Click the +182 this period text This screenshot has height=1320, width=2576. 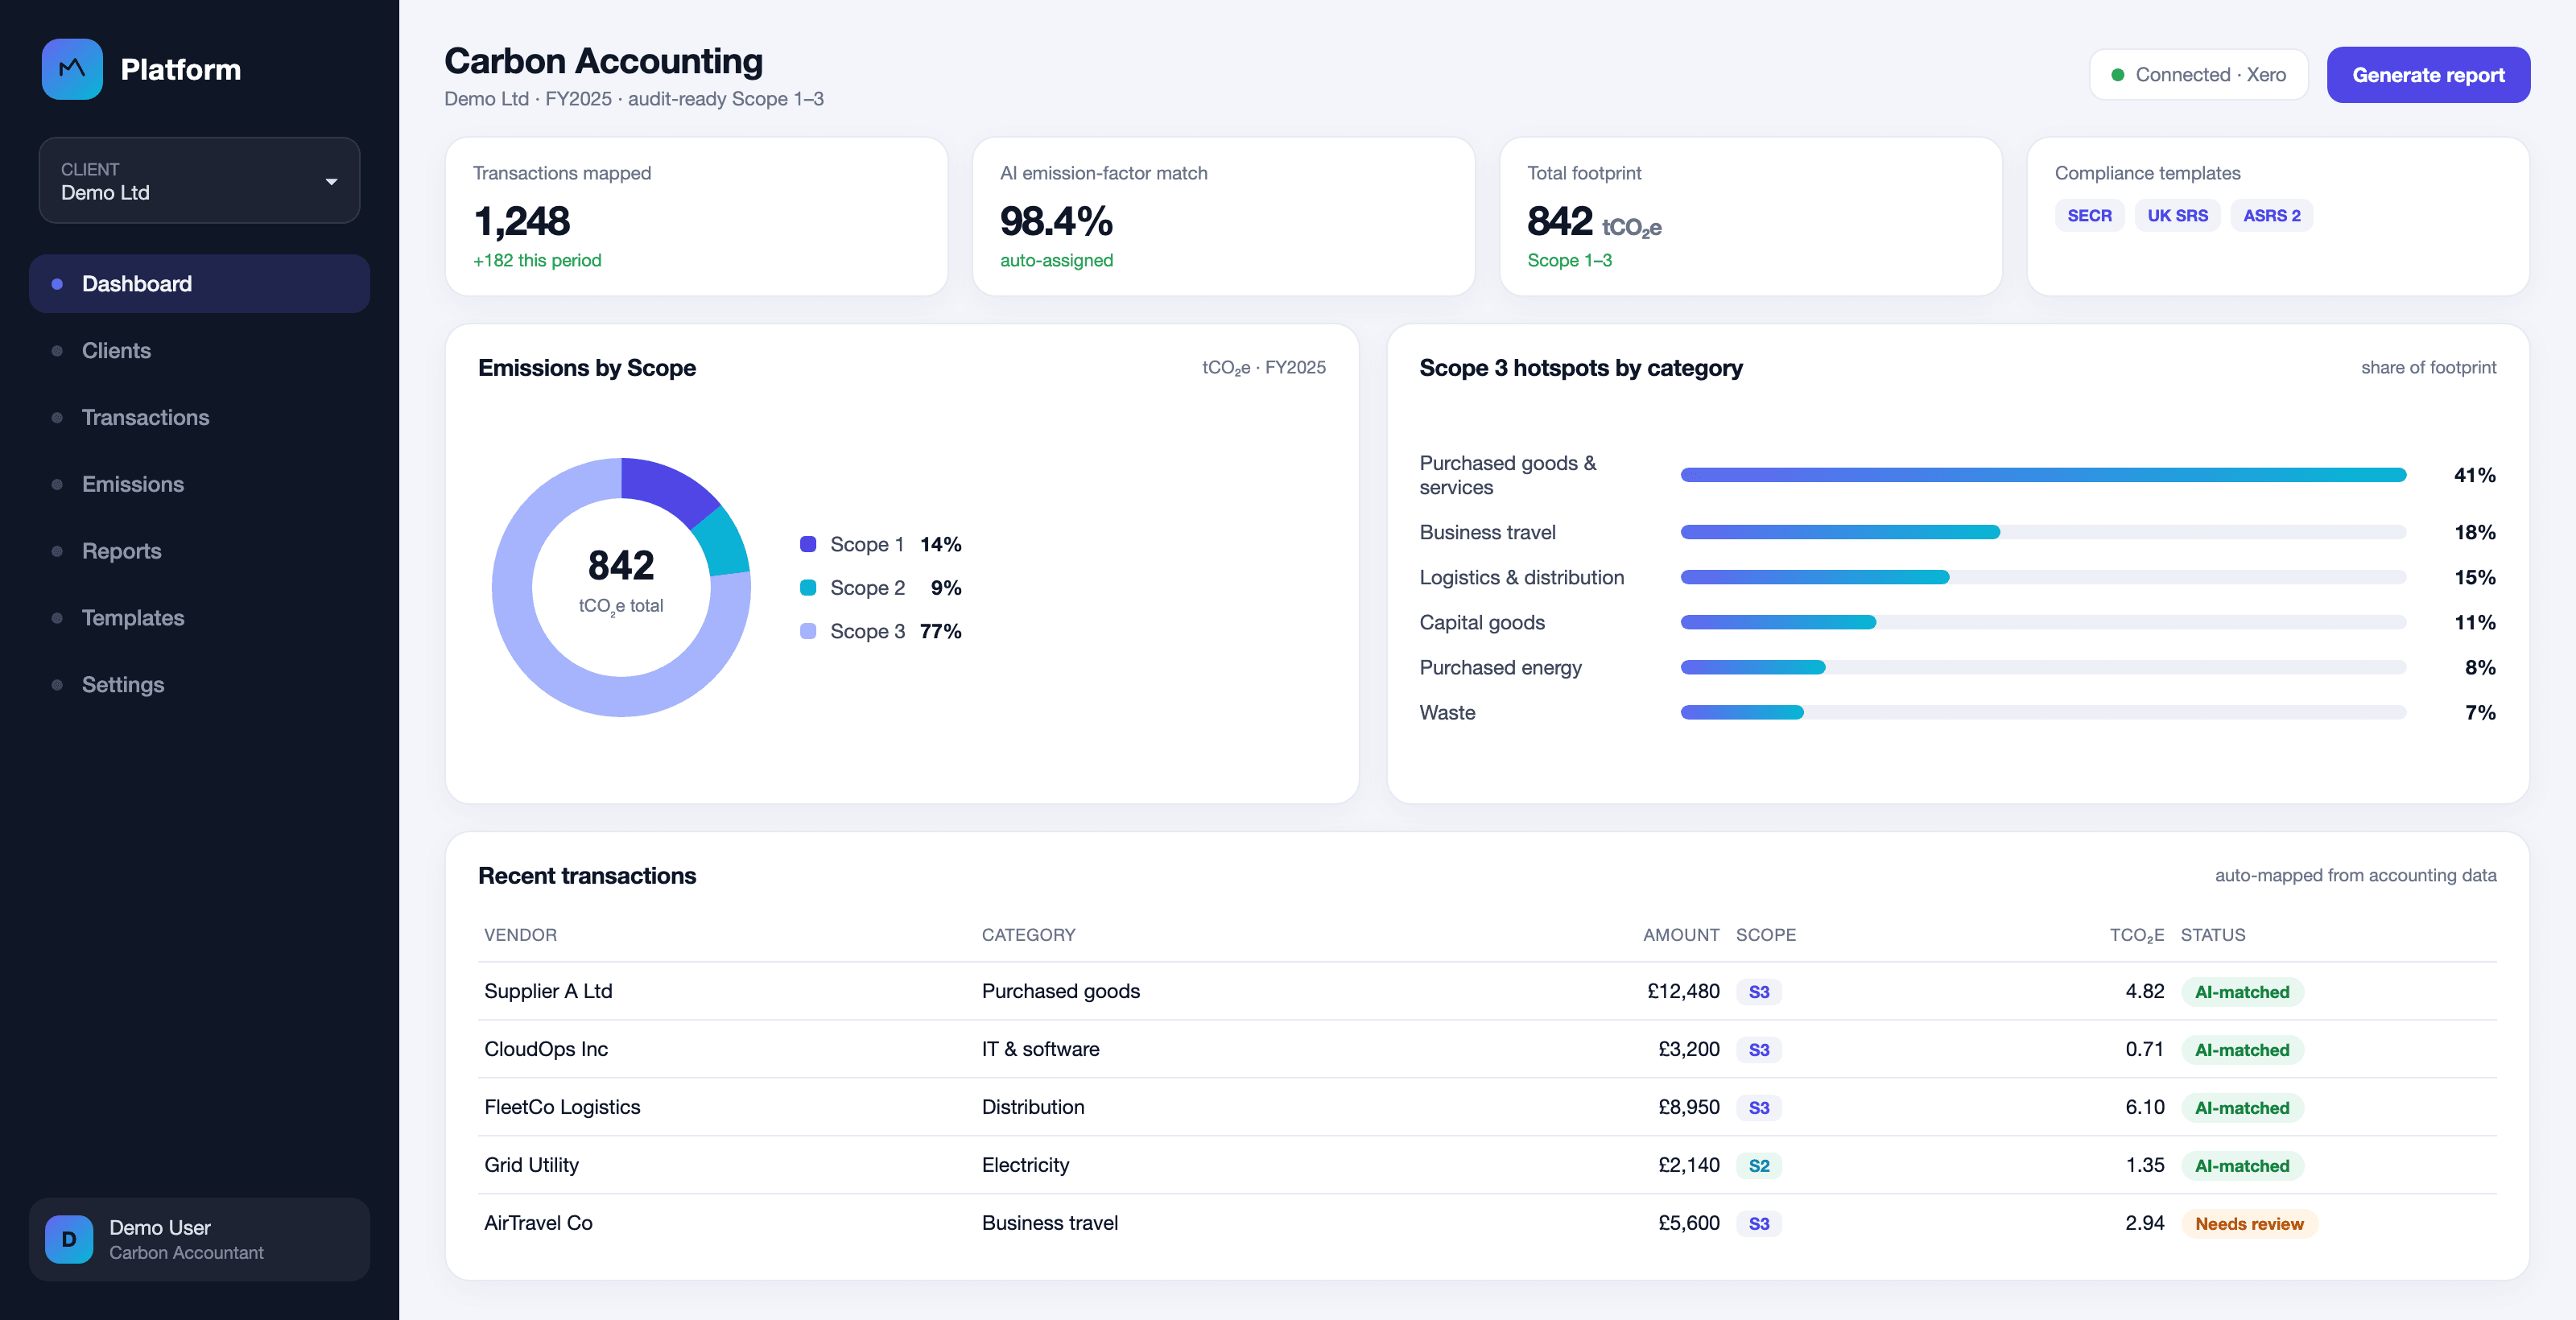coord(537,260)
